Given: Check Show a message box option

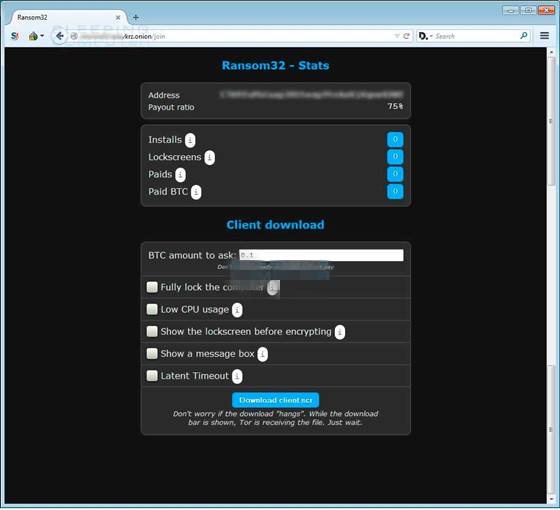Looking at the screenshot, I should coord(152,354).
